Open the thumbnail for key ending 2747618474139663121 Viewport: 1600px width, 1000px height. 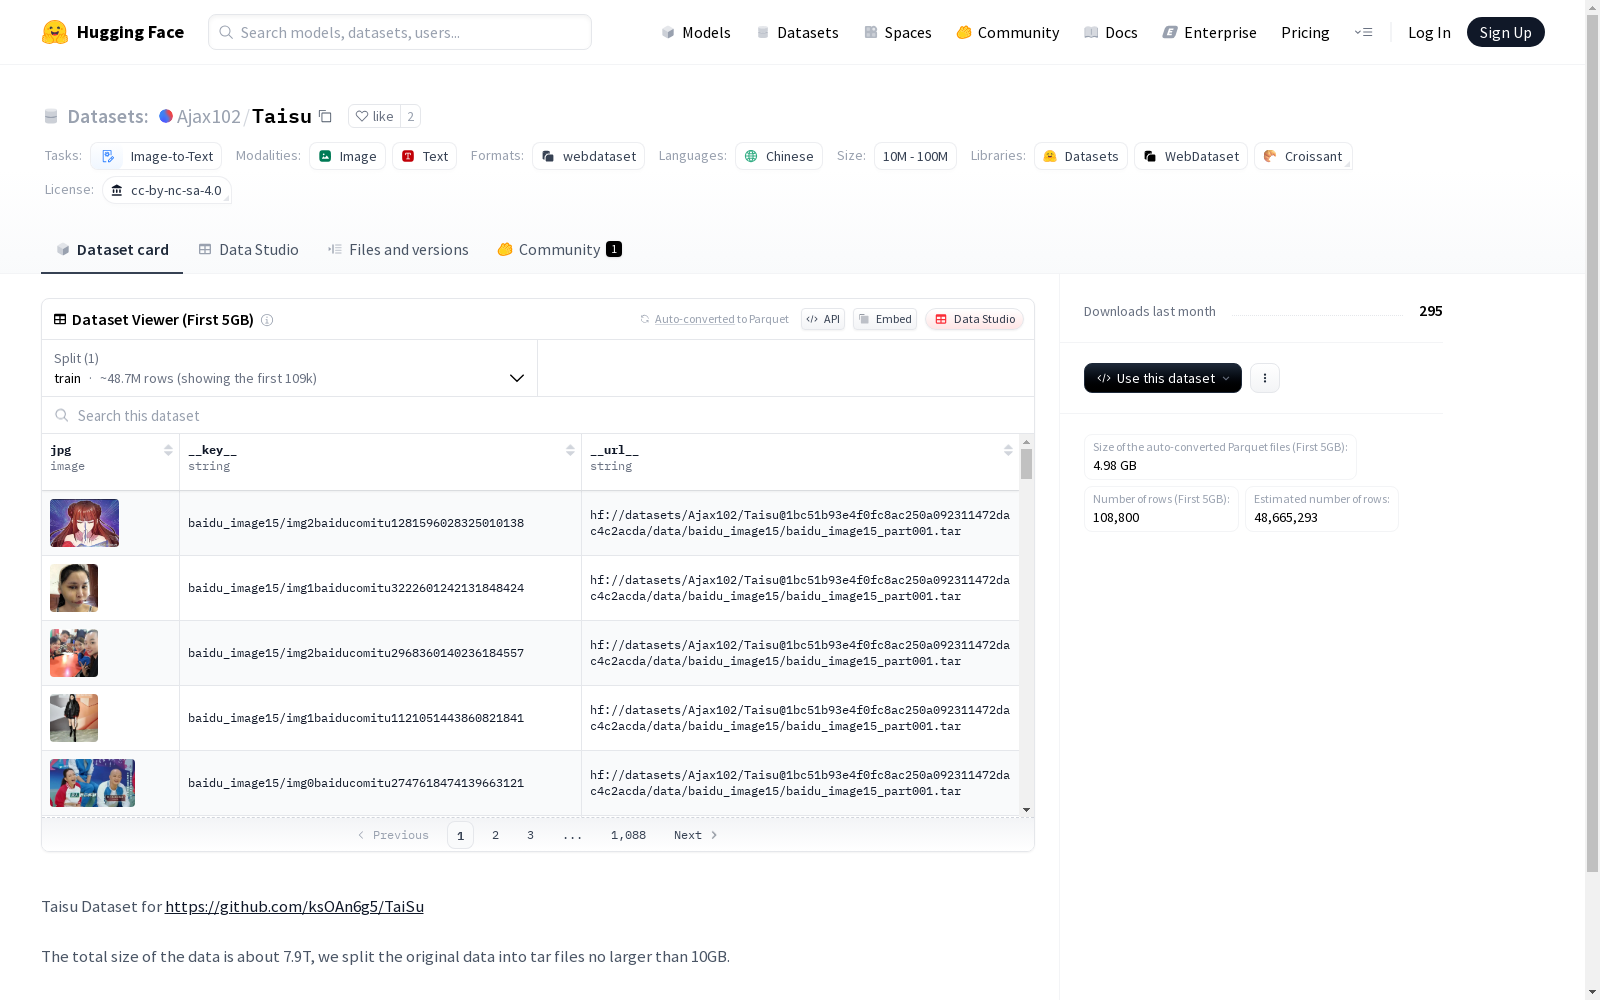(92, 783)
